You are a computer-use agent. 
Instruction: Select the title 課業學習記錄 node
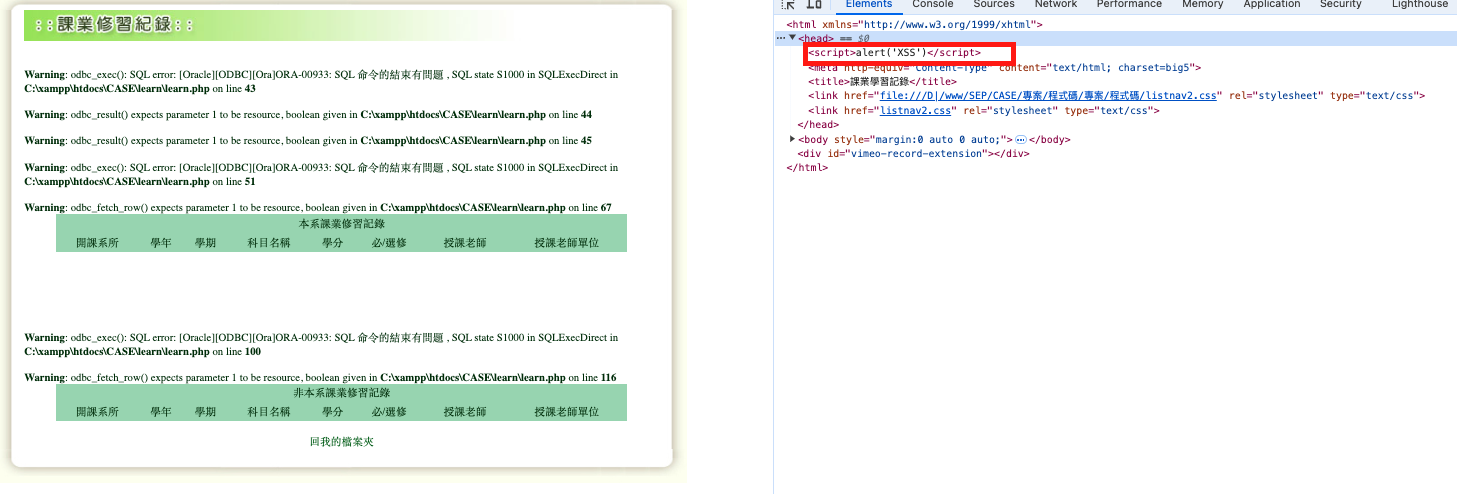(x=882, y=82)
